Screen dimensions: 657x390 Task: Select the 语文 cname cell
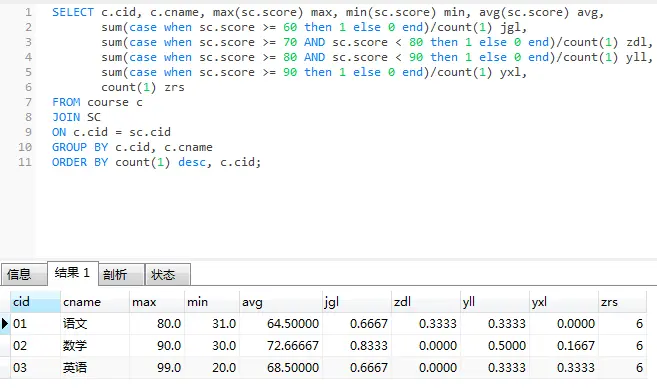(95, 323)
